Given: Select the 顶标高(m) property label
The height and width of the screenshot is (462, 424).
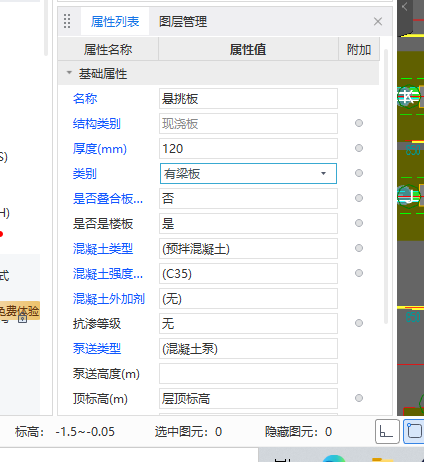Looking at the screenshot, I should [100, 399].
